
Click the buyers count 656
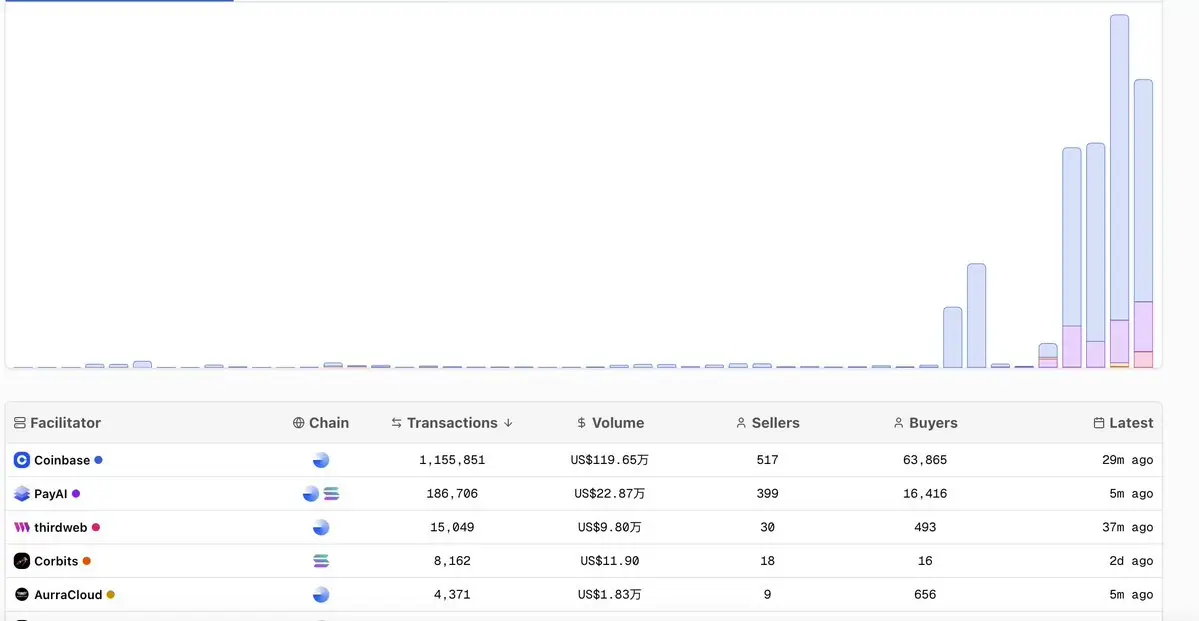pos(924,595)
